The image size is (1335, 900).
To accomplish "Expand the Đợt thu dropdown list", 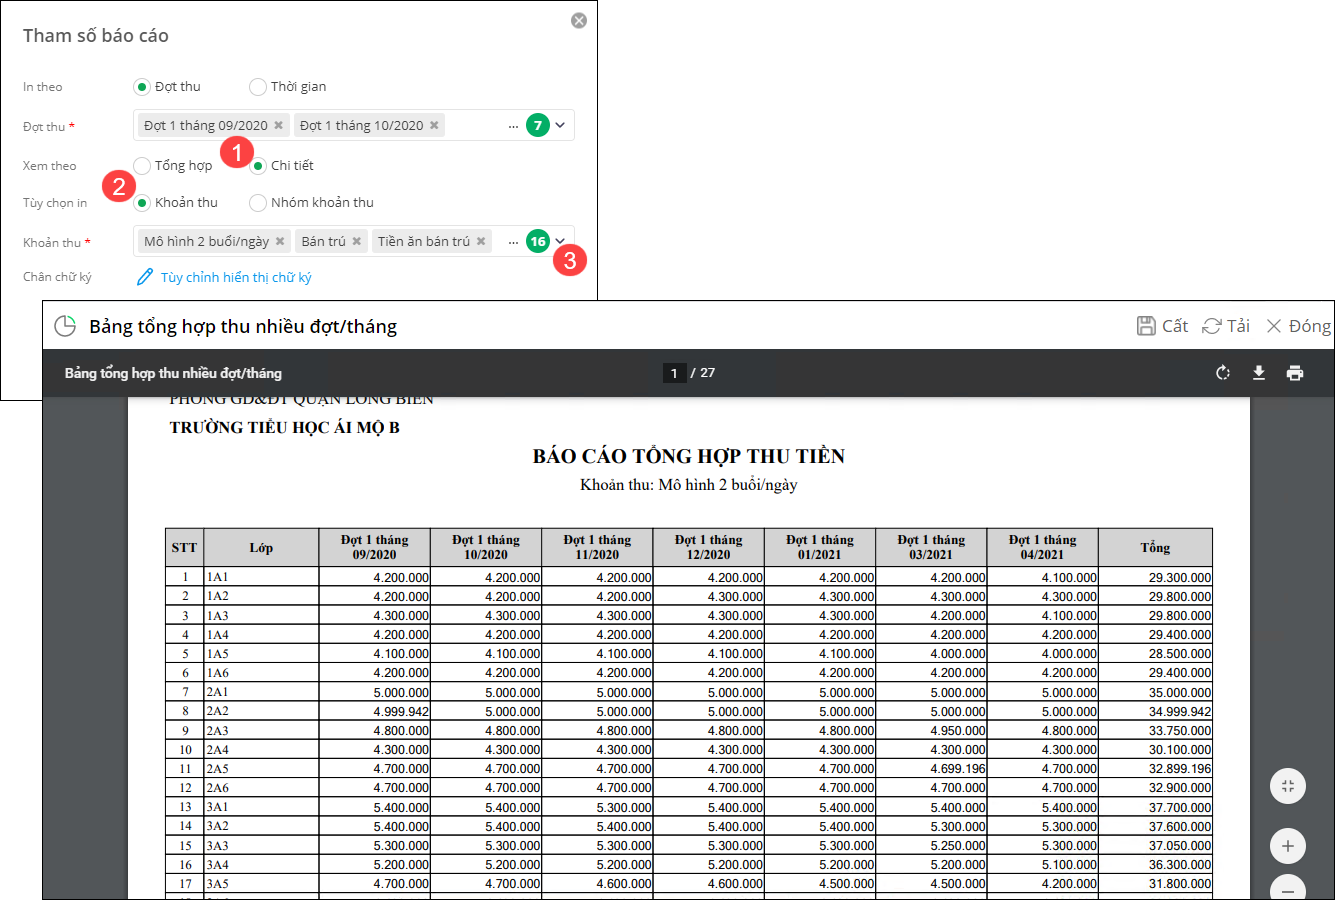I will [x=561, y=125].
